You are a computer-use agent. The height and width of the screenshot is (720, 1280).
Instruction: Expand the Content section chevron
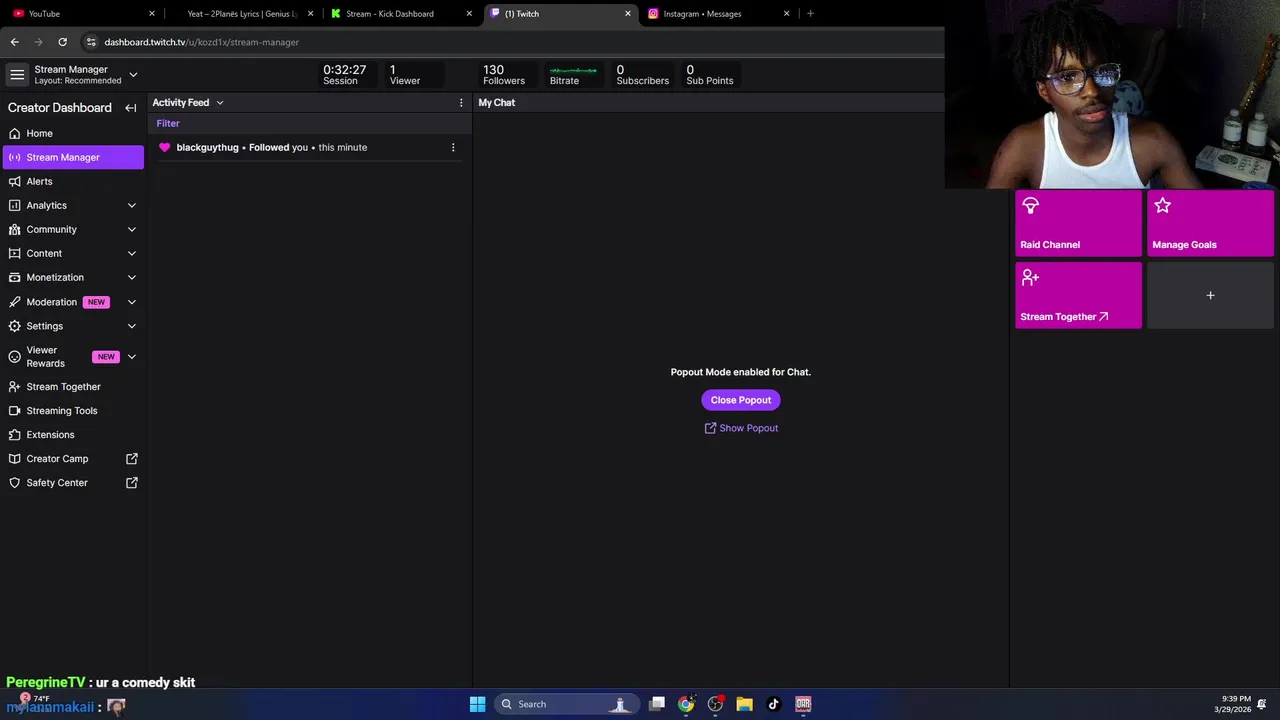pos(132,253)
